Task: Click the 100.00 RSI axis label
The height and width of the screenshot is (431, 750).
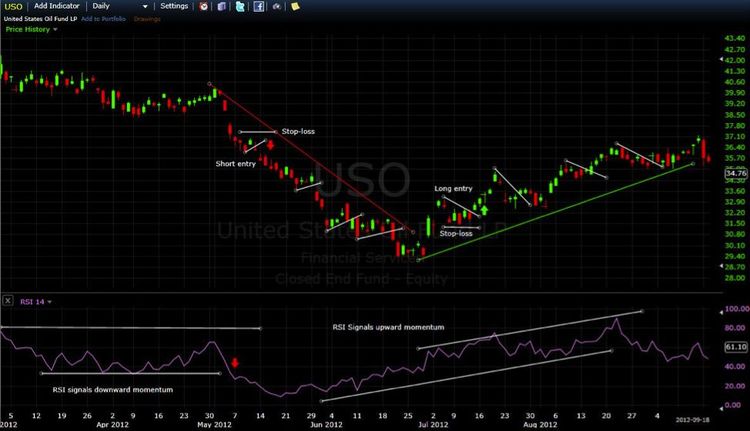Action: point(737,309)
